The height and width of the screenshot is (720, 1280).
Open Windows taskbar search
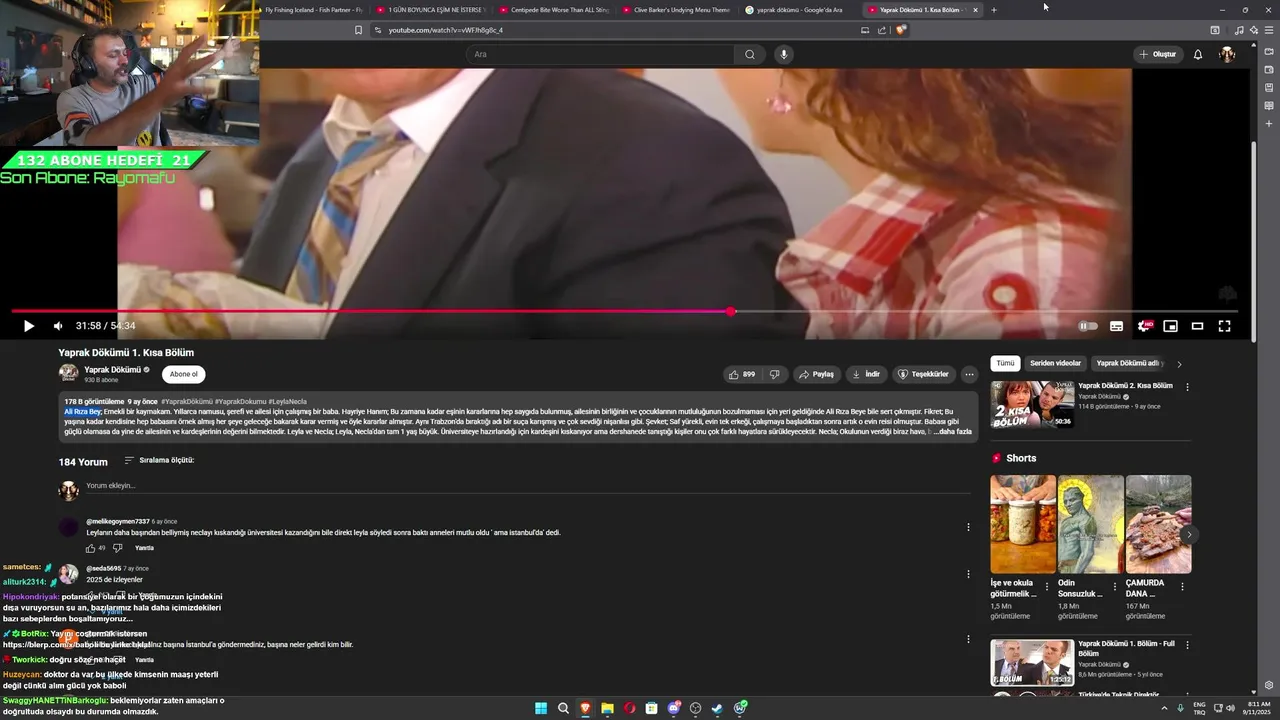(563, 708)
